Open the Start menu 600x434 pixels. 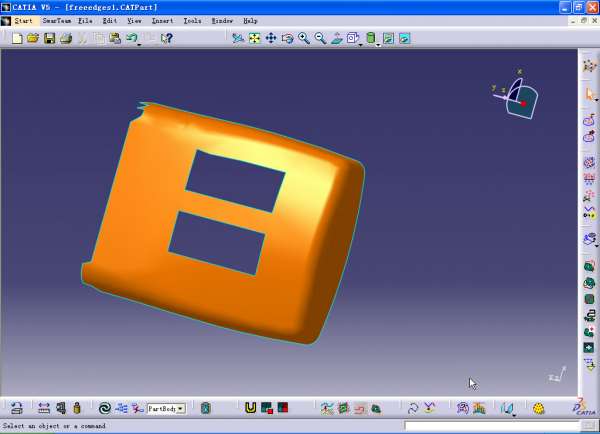click(23, 21)
